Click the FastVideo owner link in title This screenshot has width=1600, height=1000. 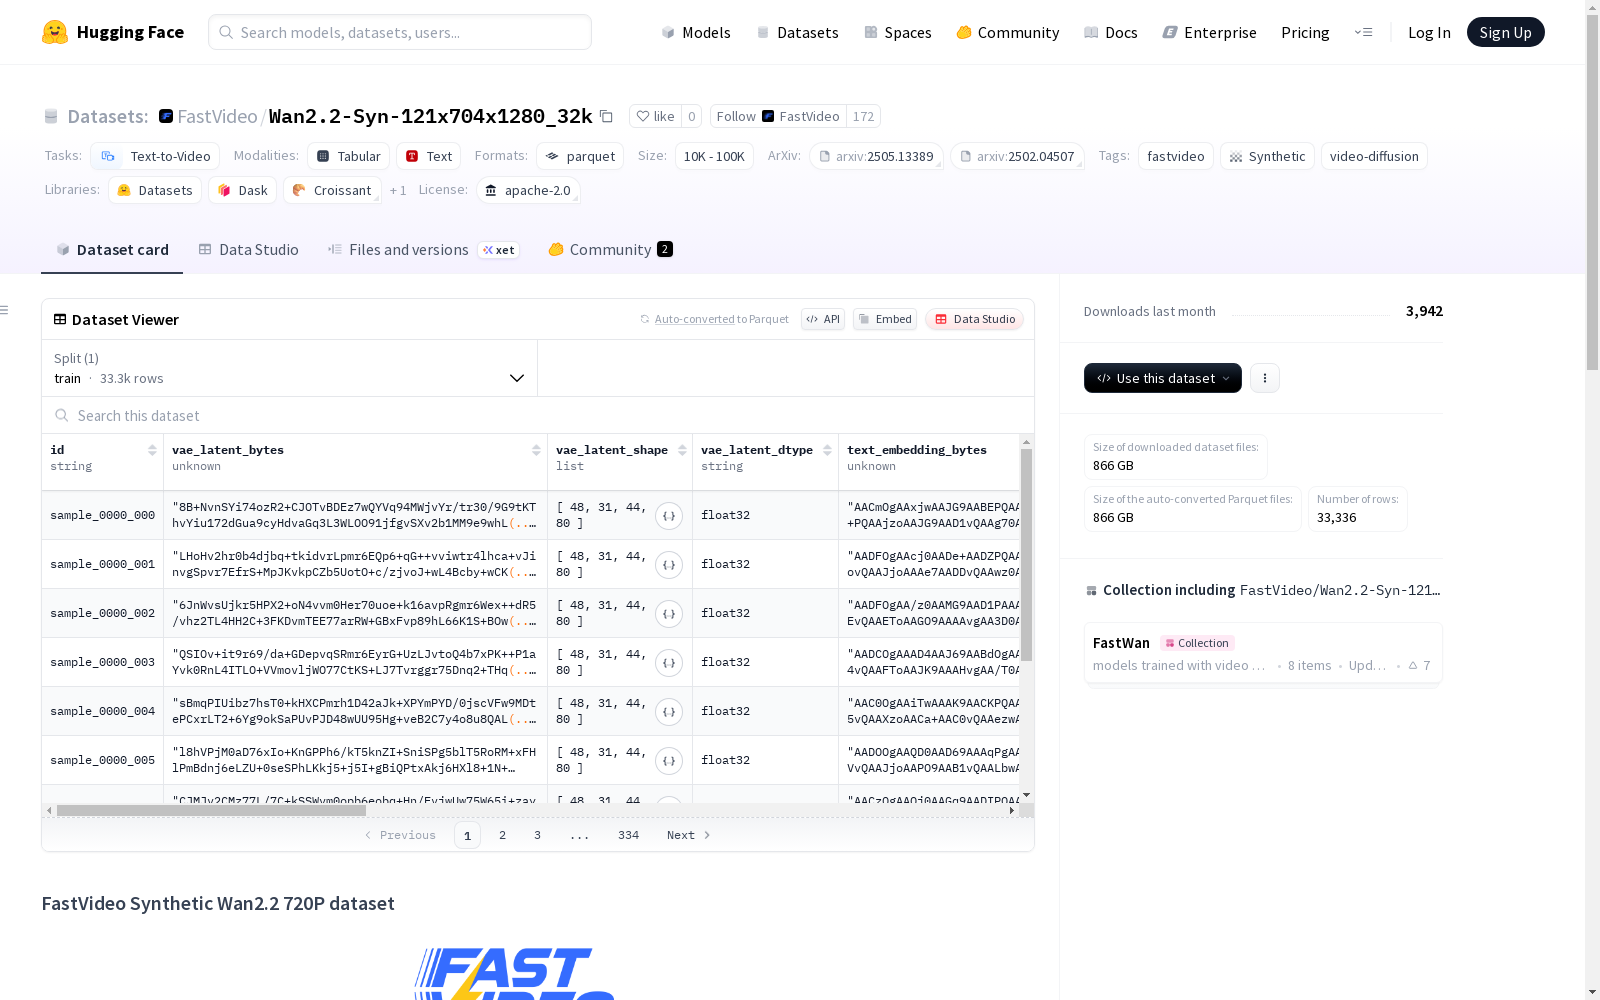tap(217, 116)
